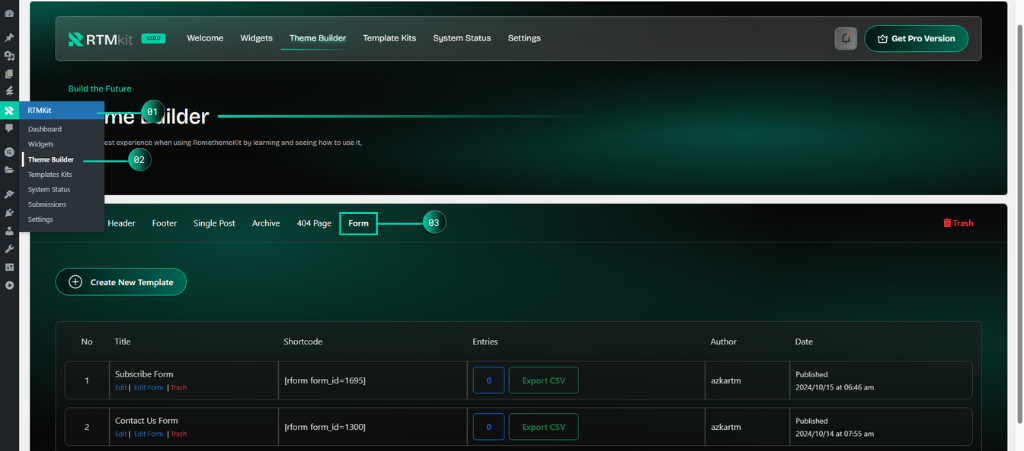The height and width of the screenshot is (451, 1024).
Task: Click Edit Form link under Subscribe Form
Action: pyautogui.click(x=148, y=388)
